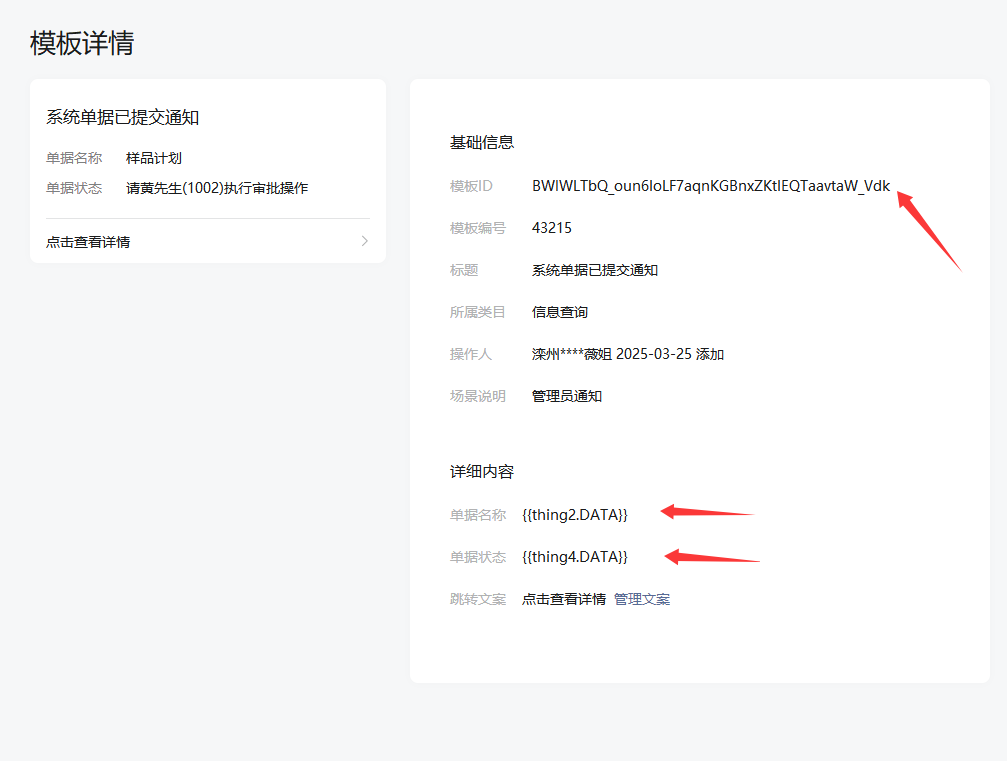
Task: Click 请黄先生(1002)执行审批操作 status text
Action: point(217,188)
